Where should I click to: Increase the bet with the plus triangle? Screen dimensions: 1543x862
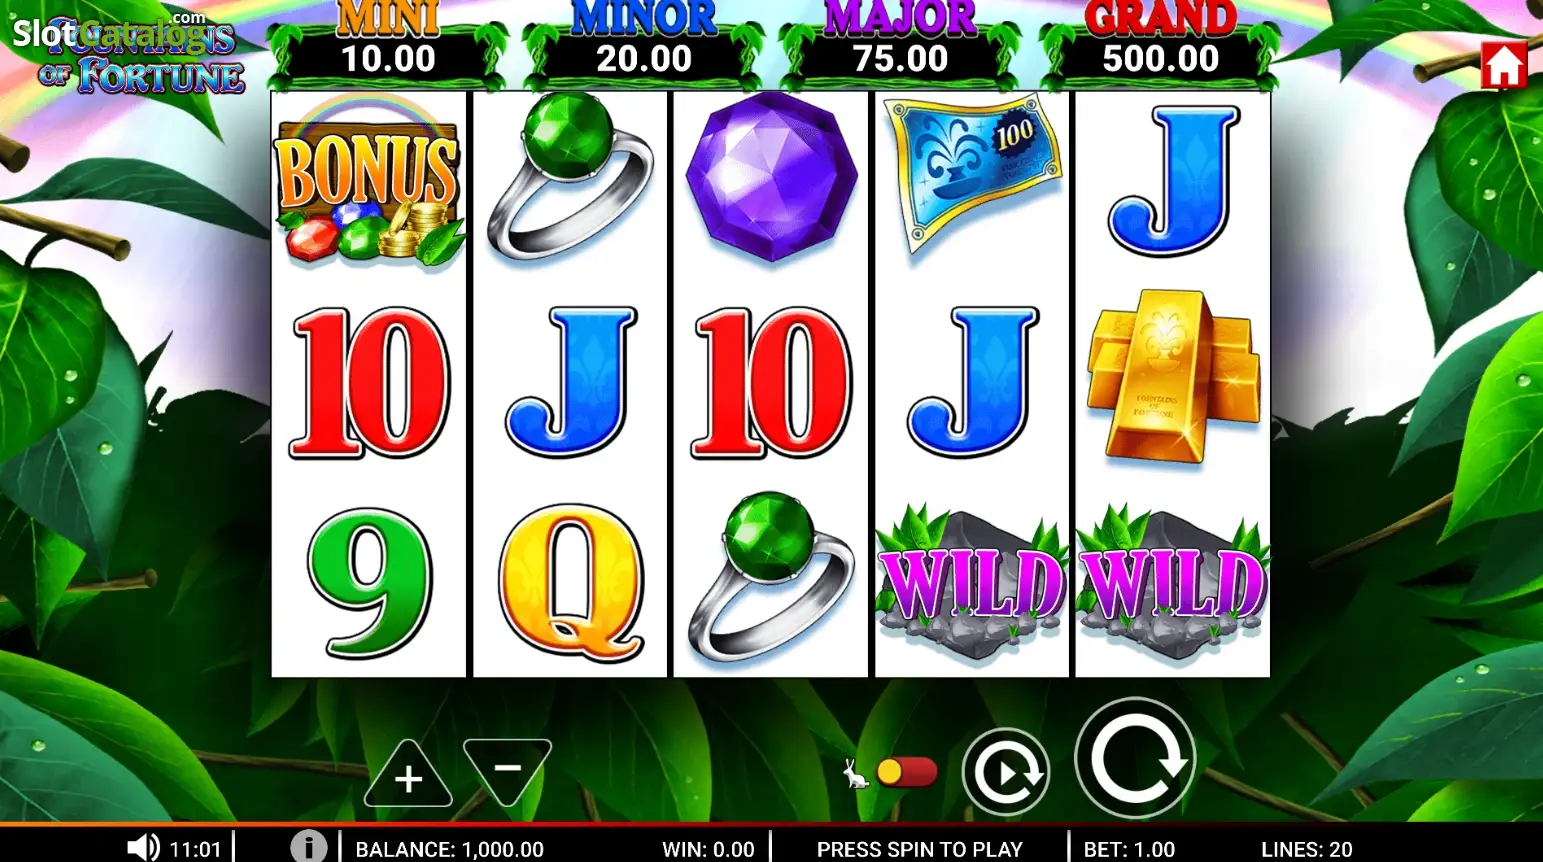click(408, 774)
